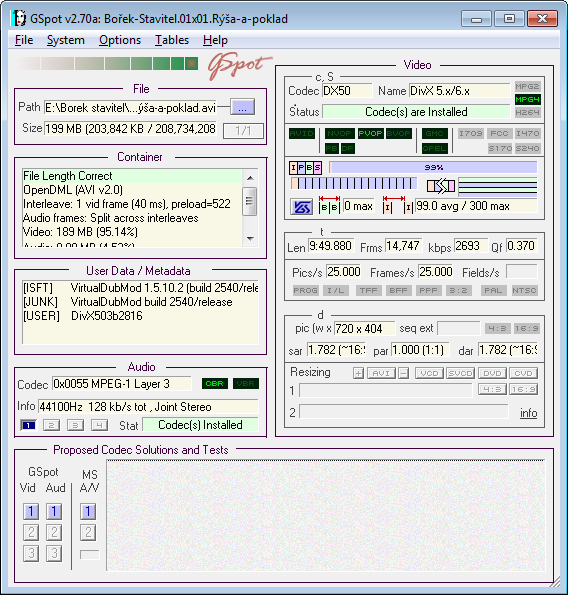Click the NTSC indicator
Image resolution: width=572 pixels, height=606 pixels.
[x=524, y=291]
